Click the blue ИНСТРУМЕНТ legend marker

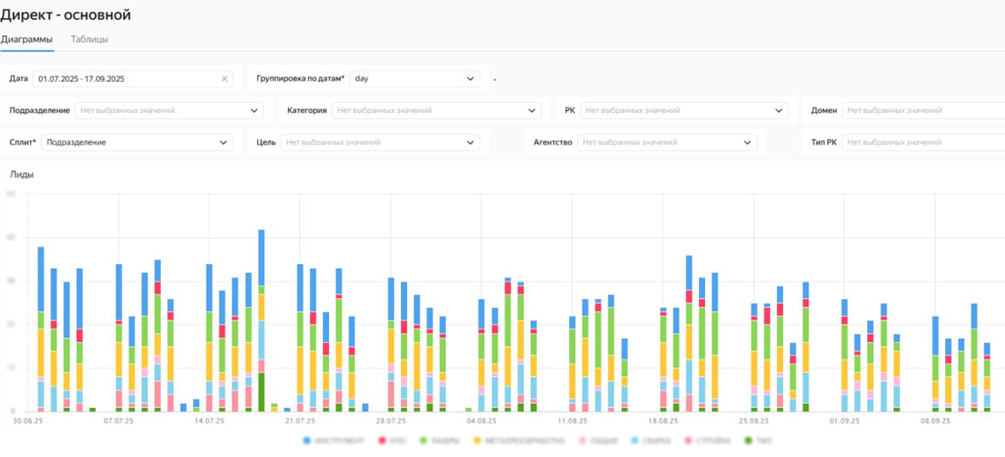[x=307, y=440]
